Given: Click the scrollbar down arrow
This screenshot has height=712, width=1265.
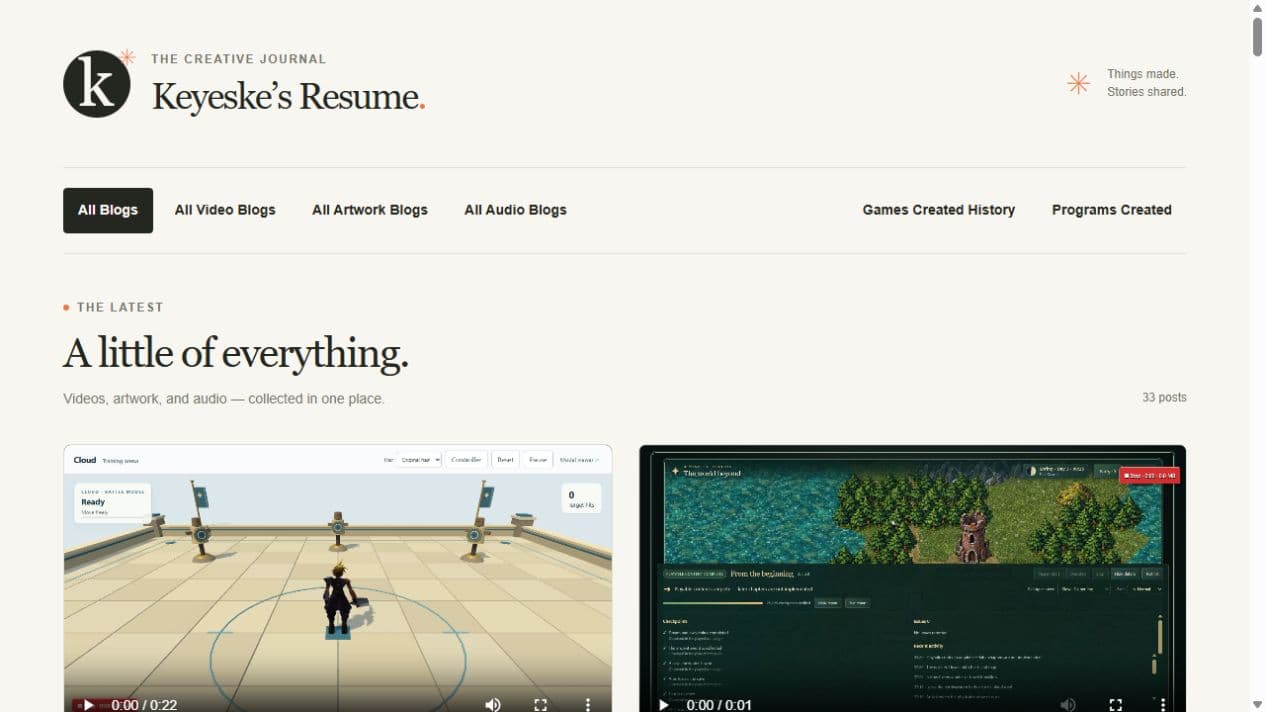Looking at the screenshot, I should click(1257, 704).
